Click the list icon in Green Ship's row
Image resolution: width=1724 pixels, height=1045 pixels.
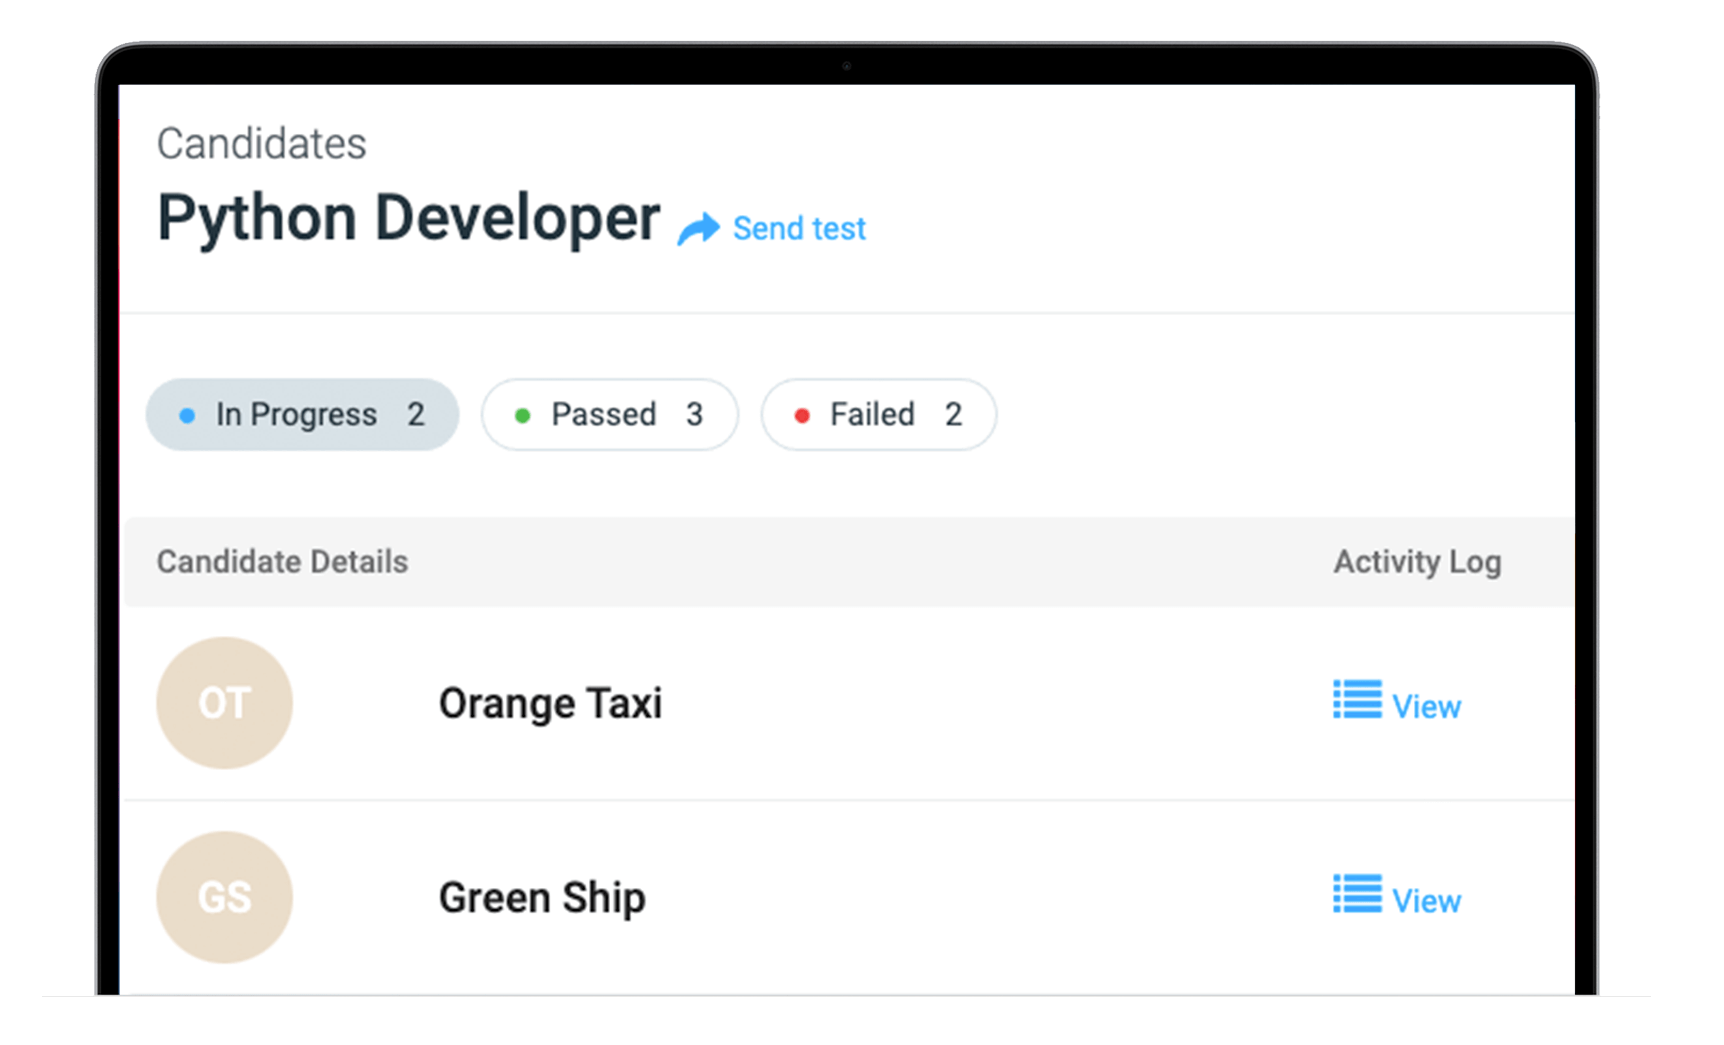click(1357, 894)
